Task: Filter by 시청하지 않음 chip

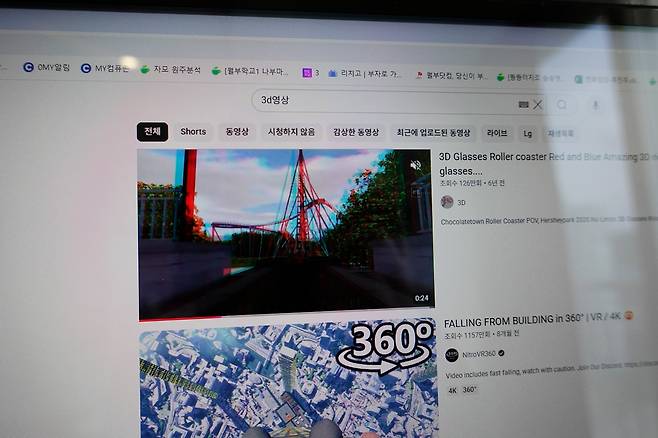Action: coord(291,132)
